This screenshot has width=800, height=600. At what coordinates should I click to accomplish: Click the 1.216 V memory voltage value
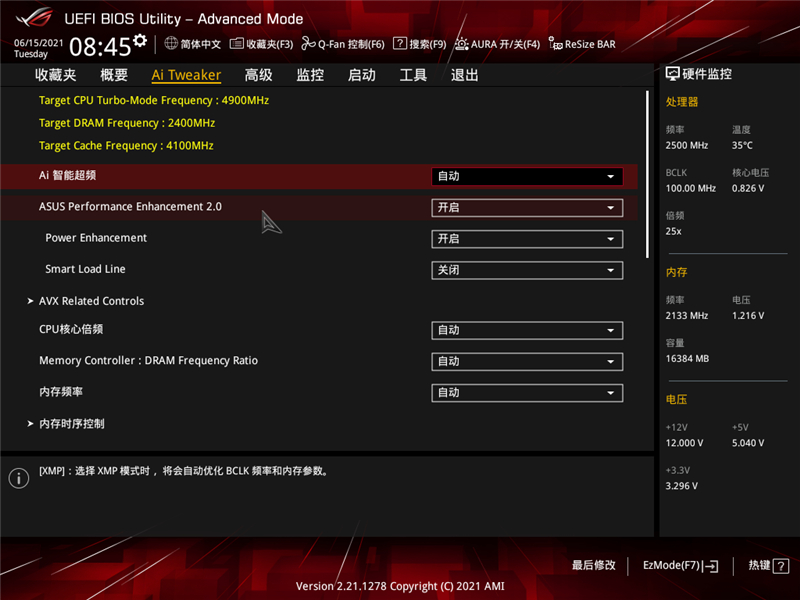(748, 316)
